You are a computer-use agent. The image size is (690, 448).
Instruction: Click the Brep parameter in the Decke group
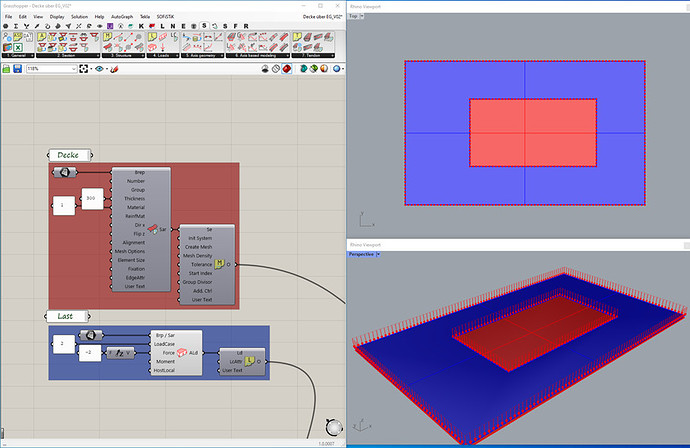[65, 172]
